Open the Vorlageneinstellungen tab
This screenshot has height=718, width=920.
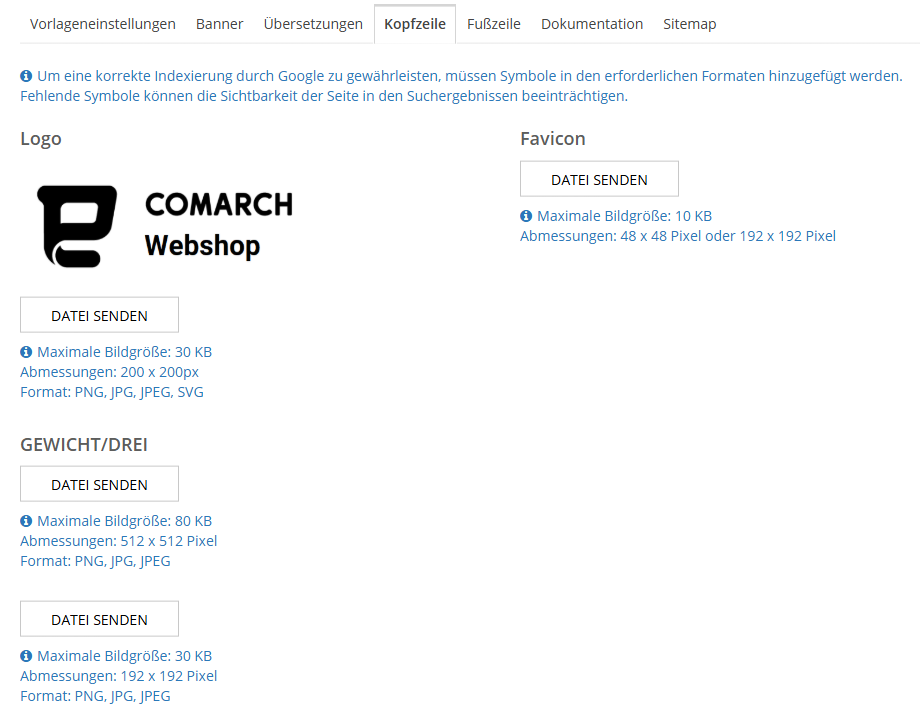(x=103, y=24)
